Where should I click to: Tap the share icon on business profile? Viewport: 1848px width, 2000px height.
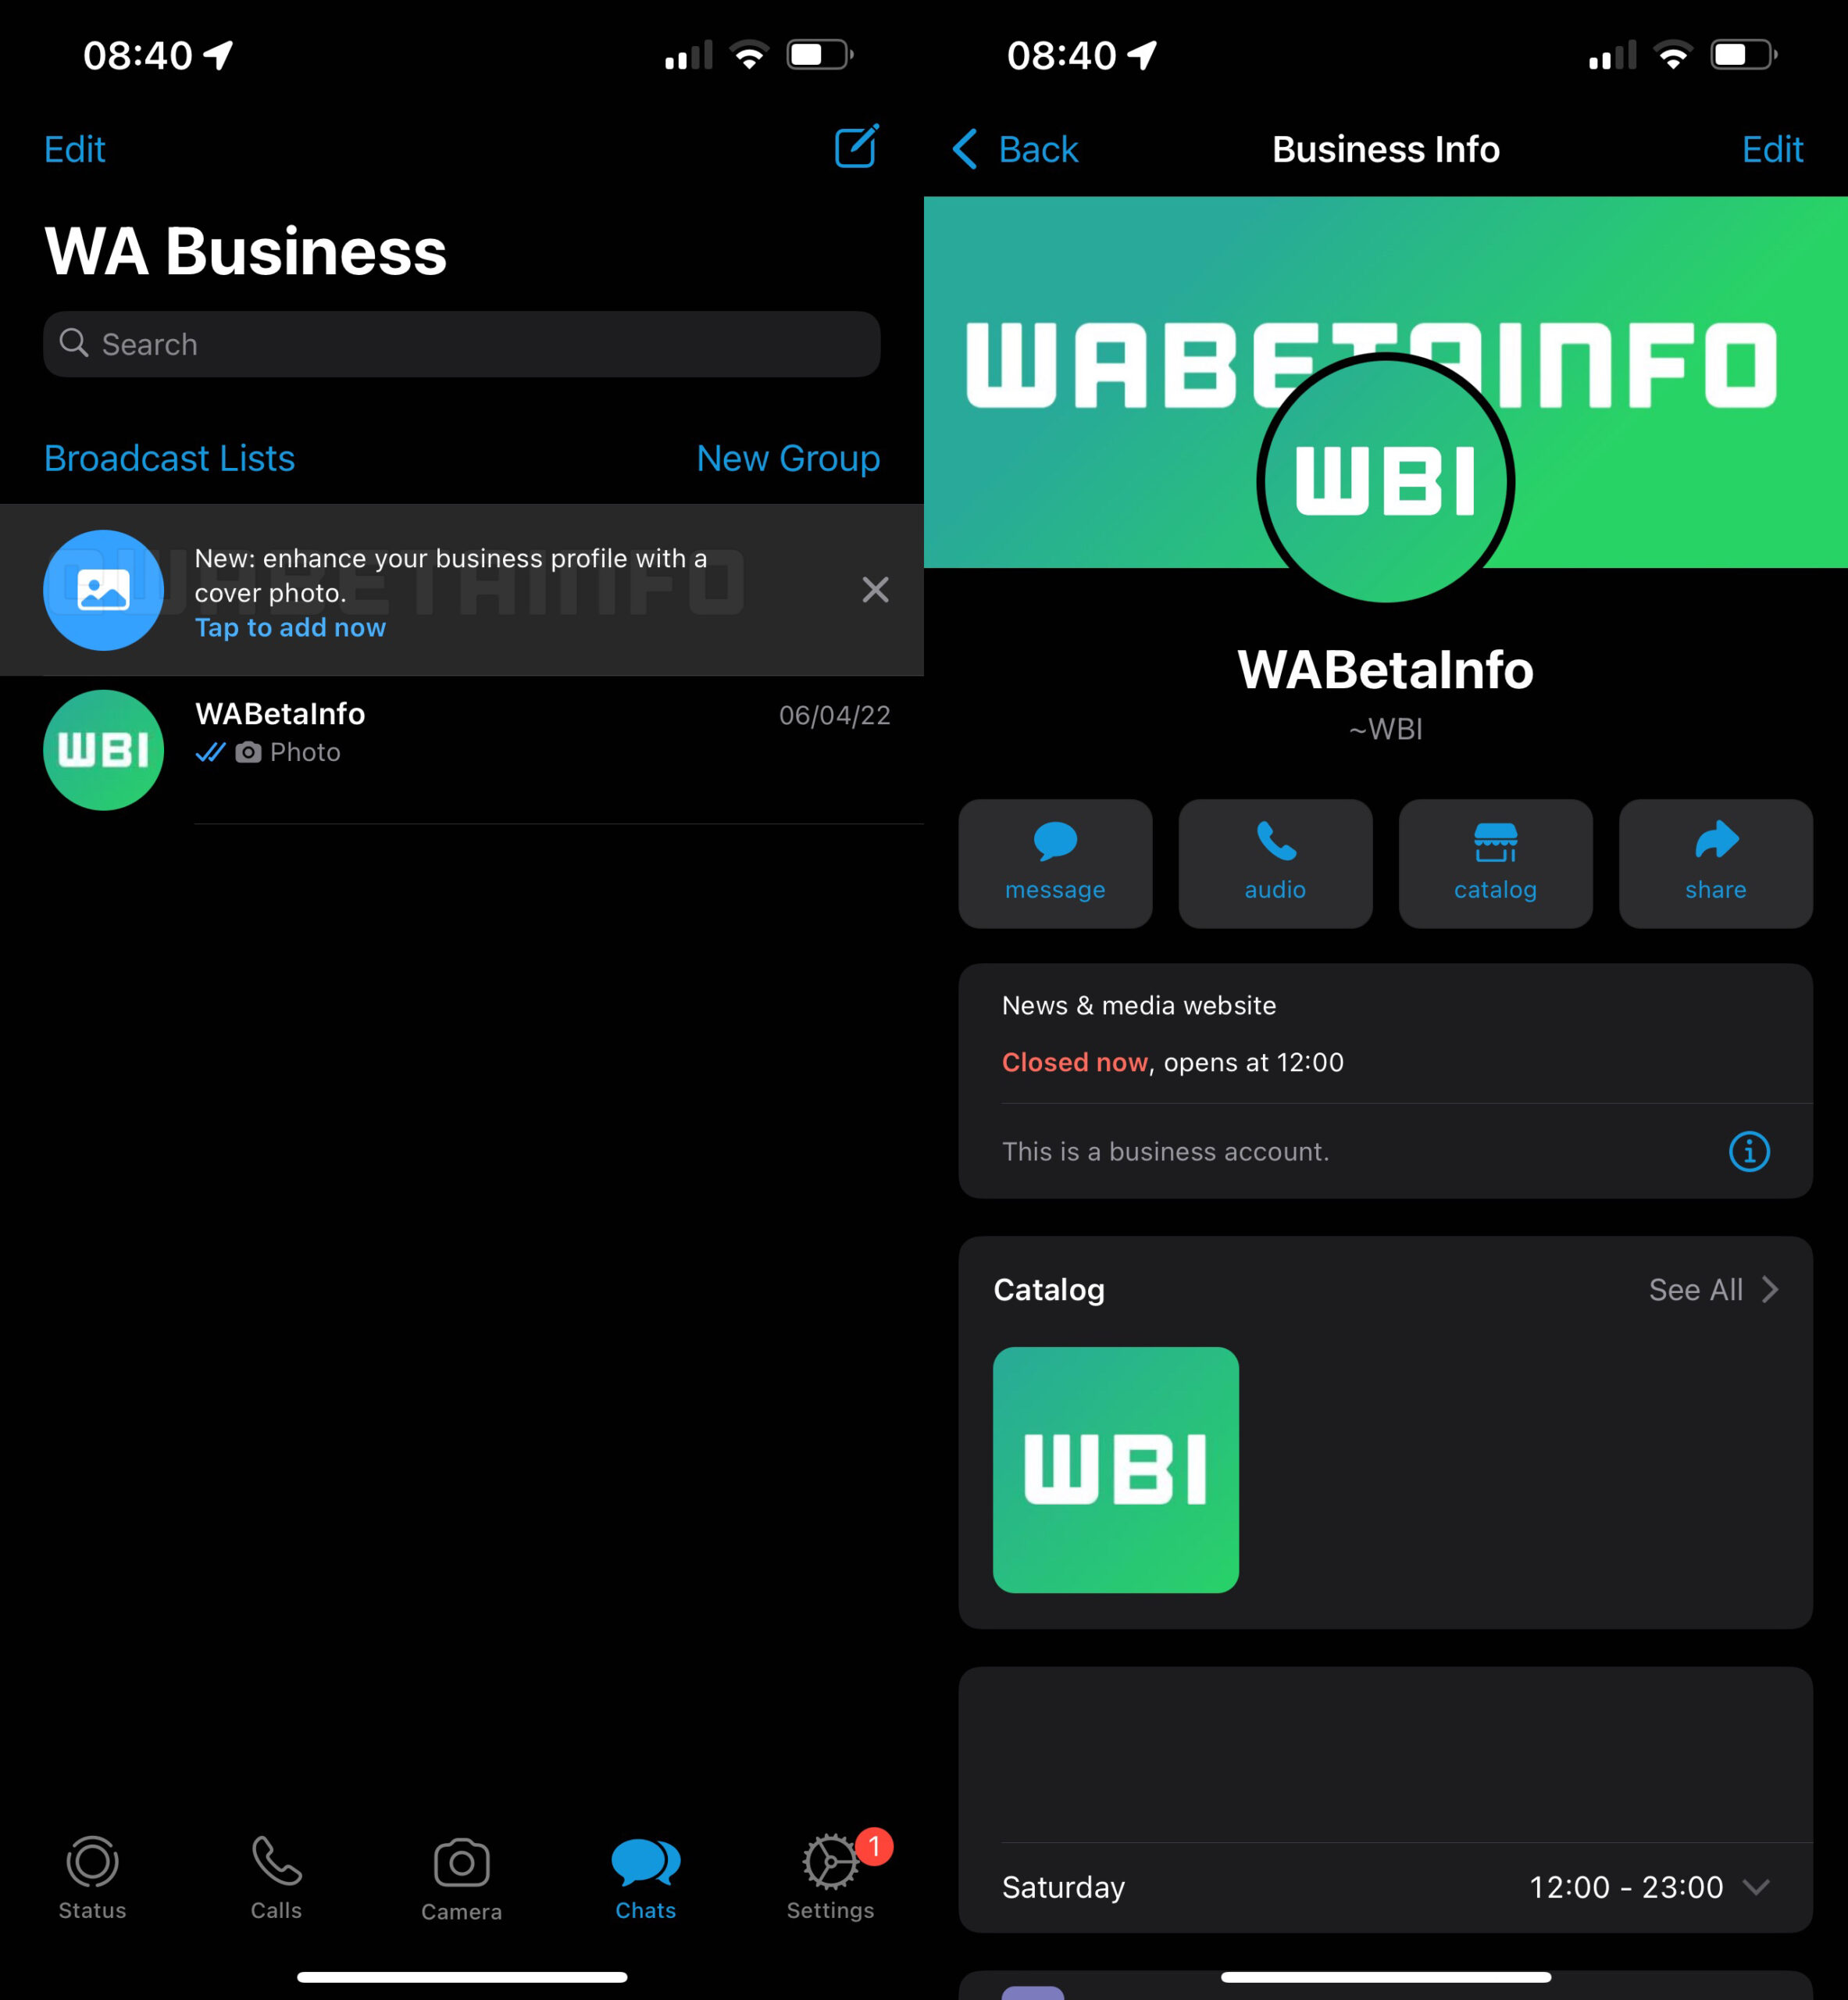coord(1714,859)
